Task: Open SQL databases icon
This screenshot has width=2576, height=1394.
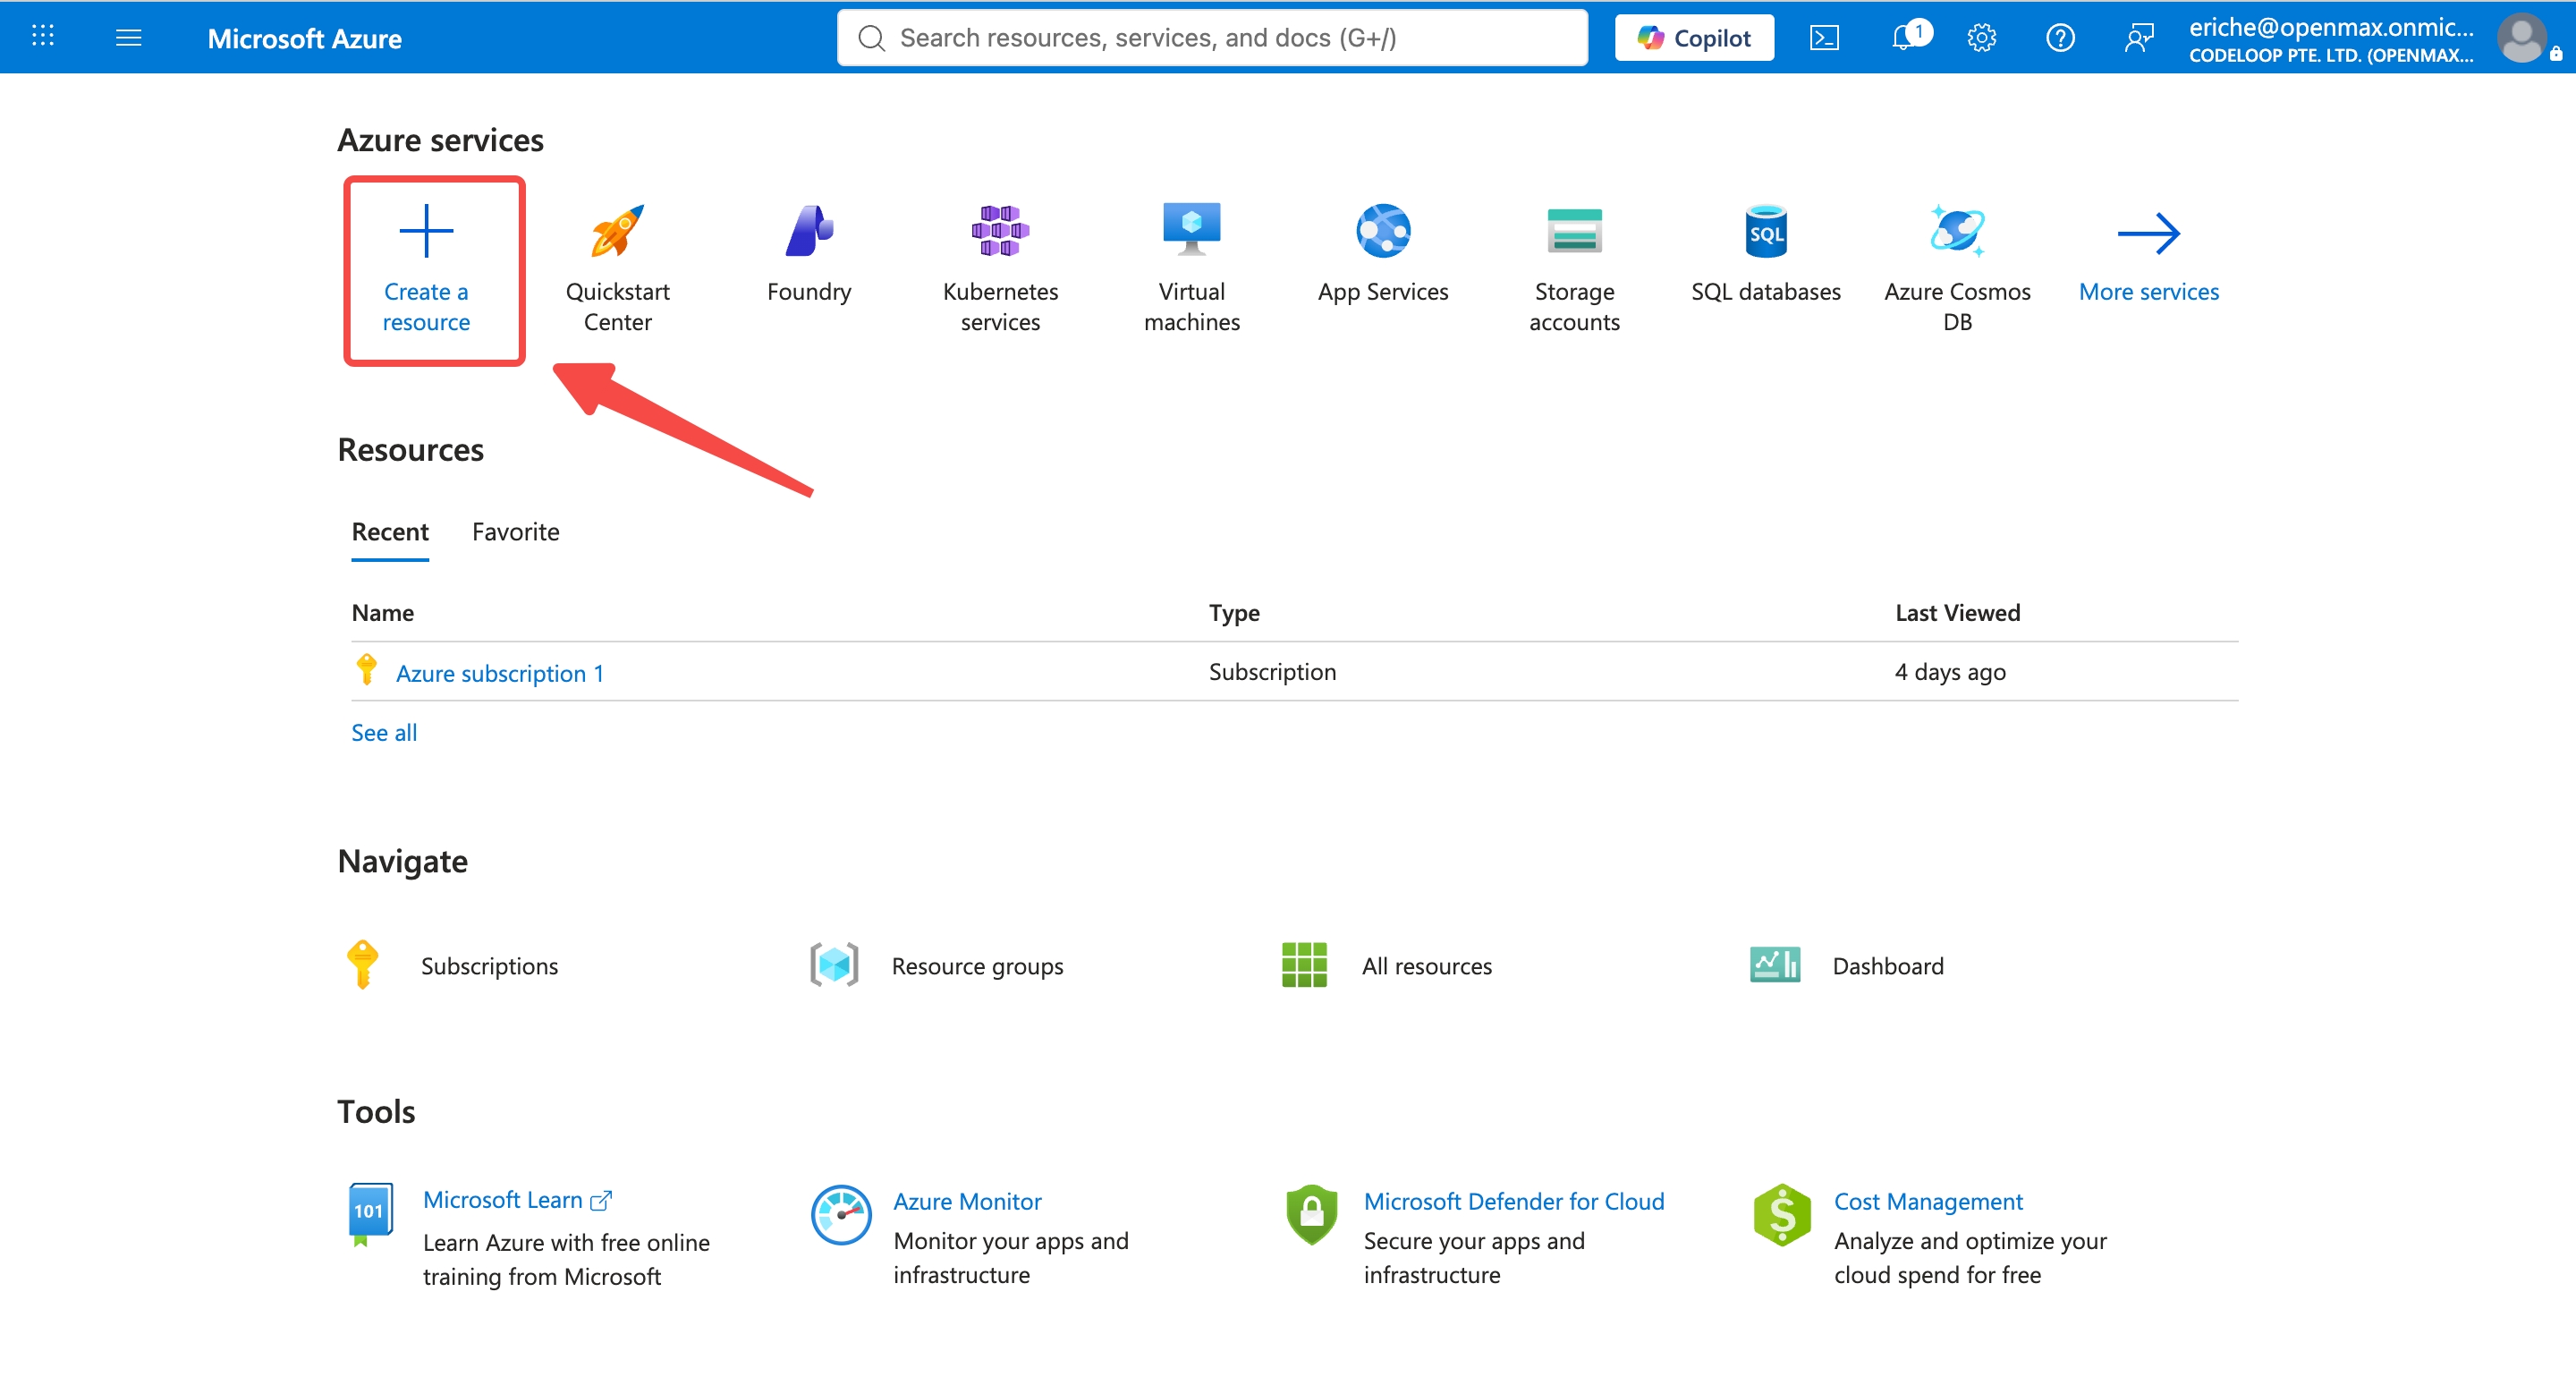Action: pyautogui.click(x=1766, y=231)
